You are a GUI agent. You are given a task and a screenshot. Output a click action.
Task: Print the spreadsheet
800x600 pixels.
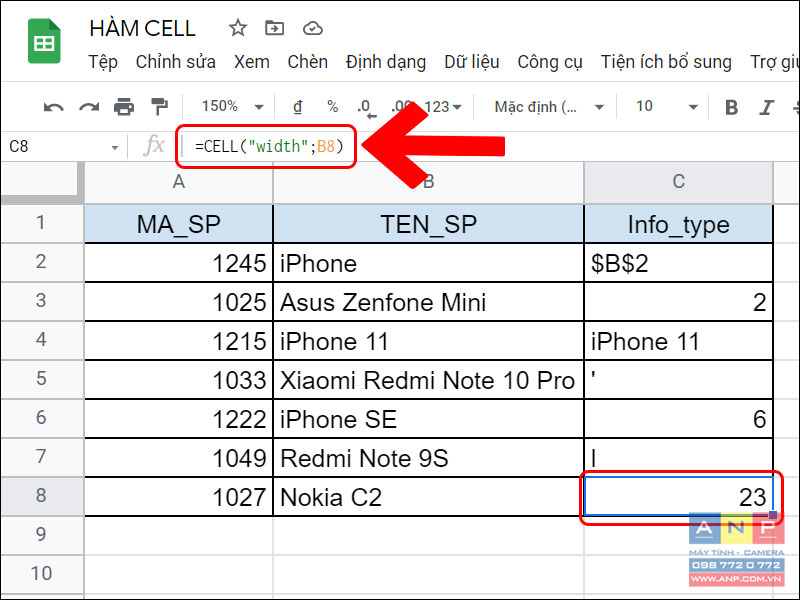point(124,107)
